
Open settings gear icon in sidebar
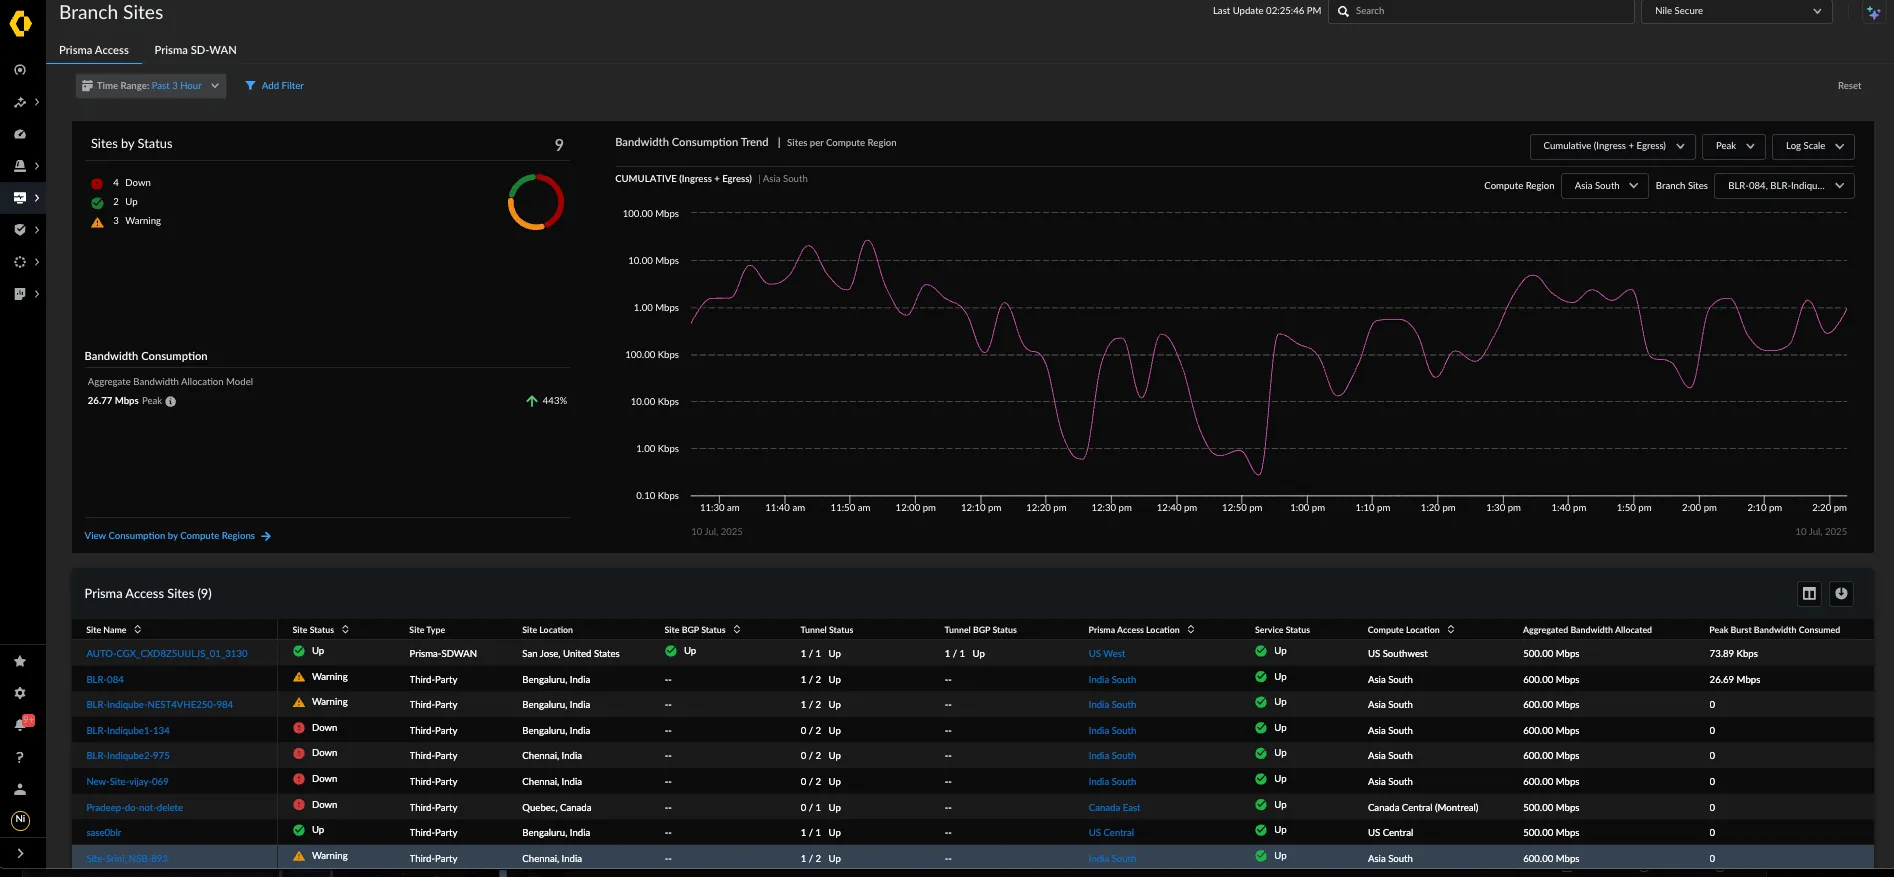[20, 693]
